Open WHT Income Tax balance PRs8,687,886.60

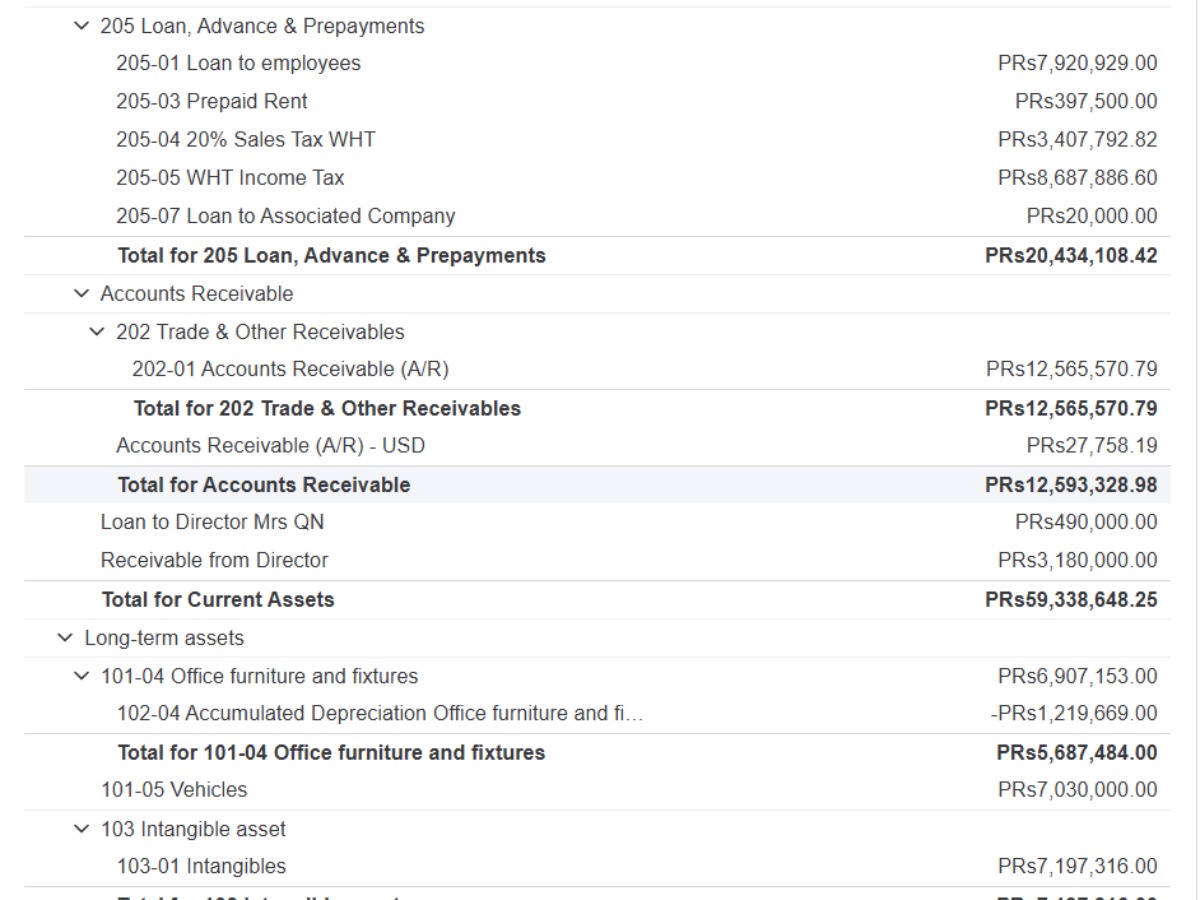[1077, 178]
